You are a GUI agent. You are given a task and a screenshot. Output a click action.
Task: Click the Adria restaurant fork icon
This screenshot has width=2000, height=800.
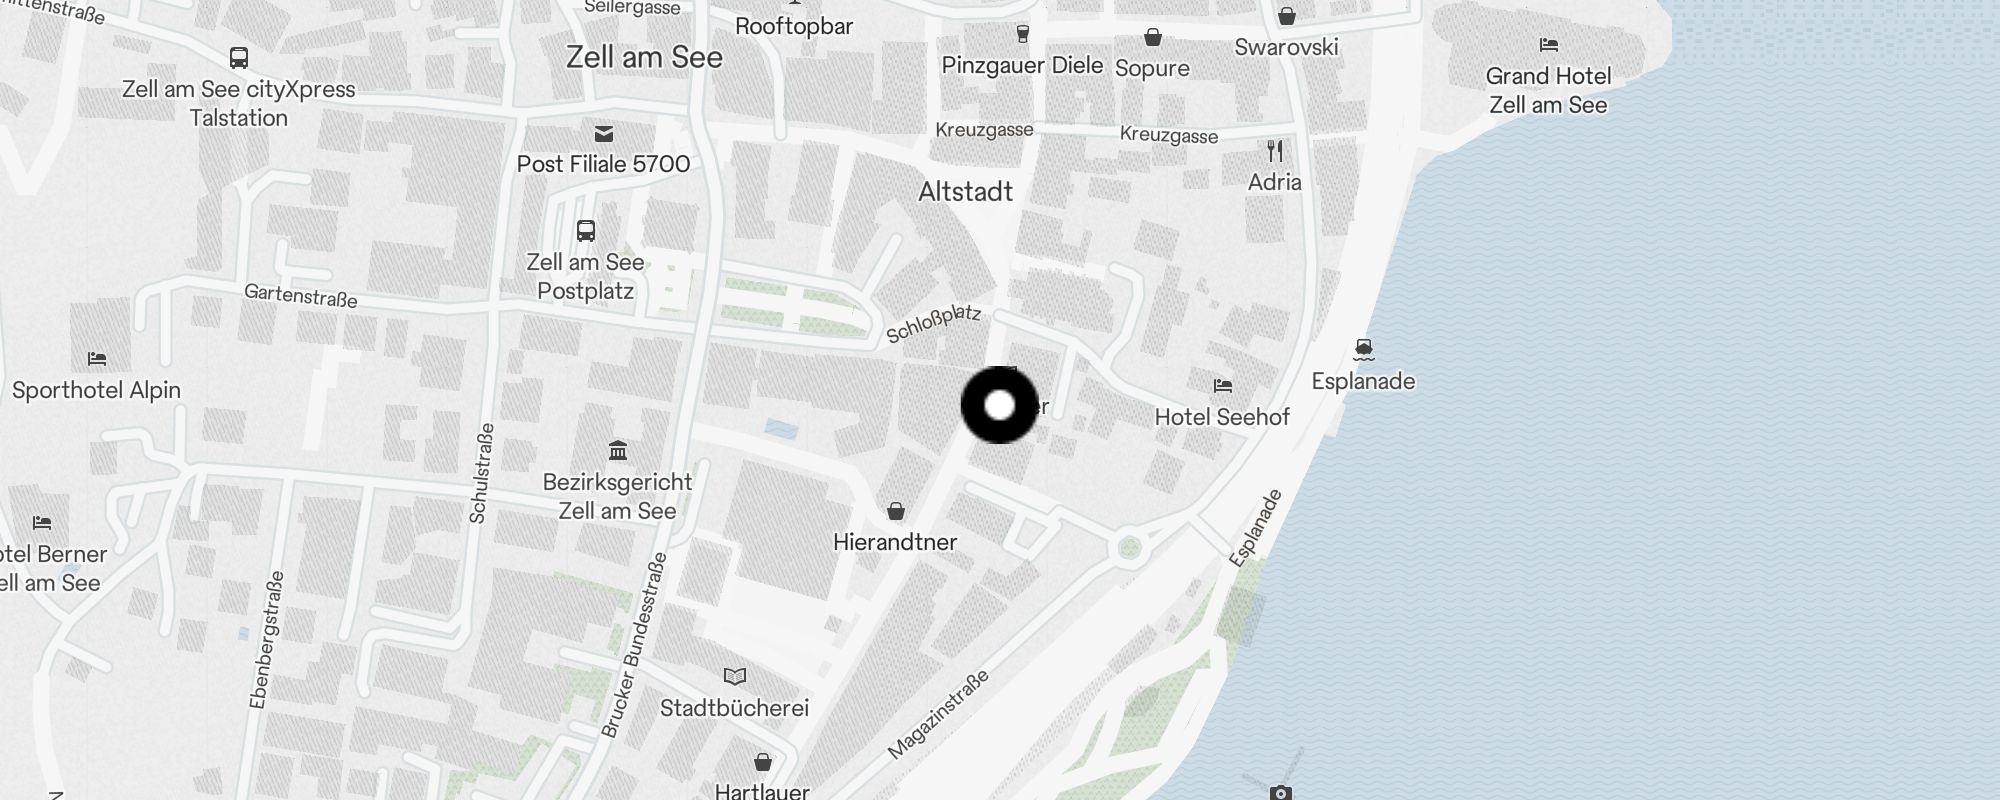[x=1274, y=151]
